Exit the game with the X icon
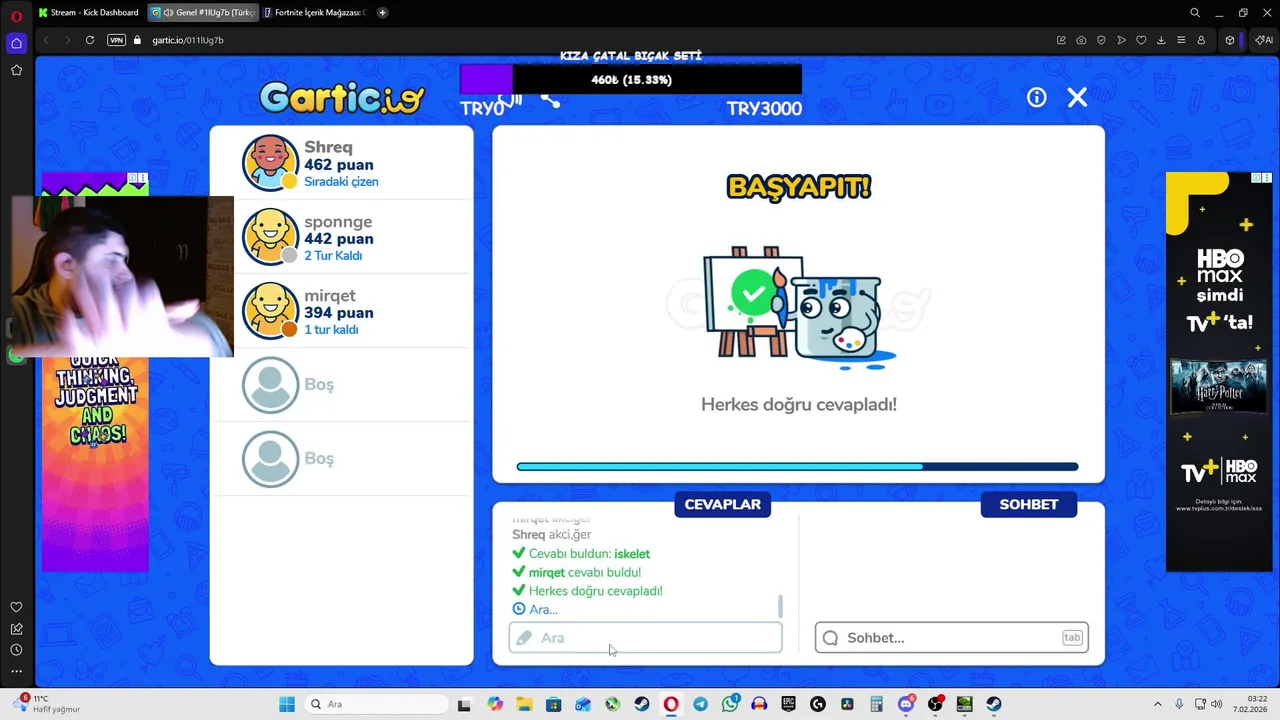Screen dimensions: 1280x720 point(1077,97)
